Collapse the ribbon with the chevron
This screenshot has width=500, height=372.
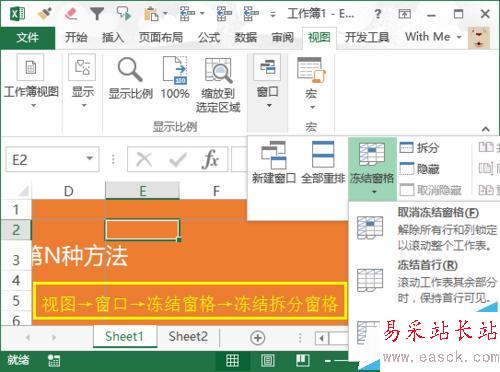[x=486, y=129]
